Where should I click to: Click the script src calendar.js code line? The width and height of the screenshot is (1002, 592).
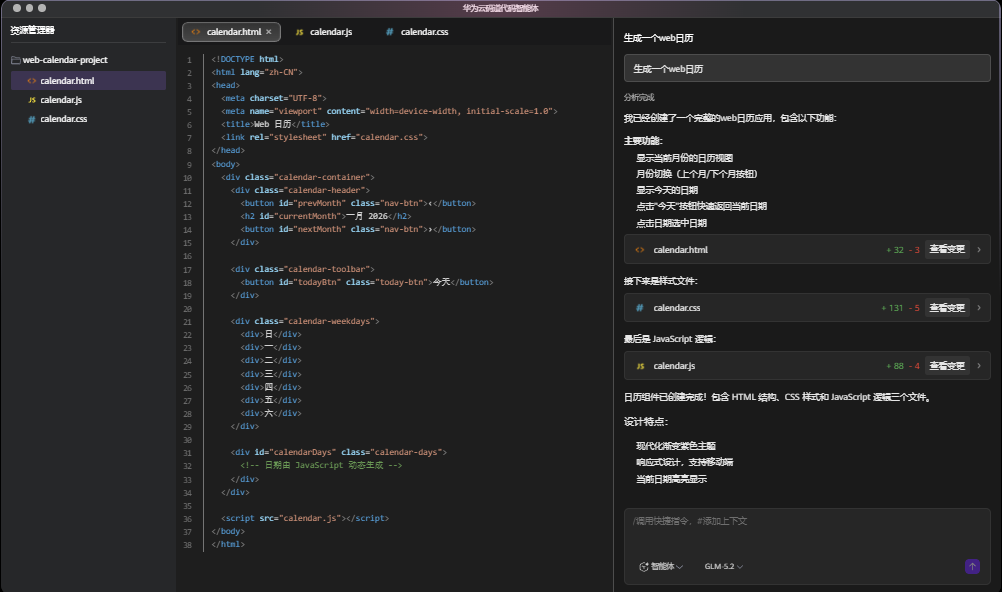(305, 518)
